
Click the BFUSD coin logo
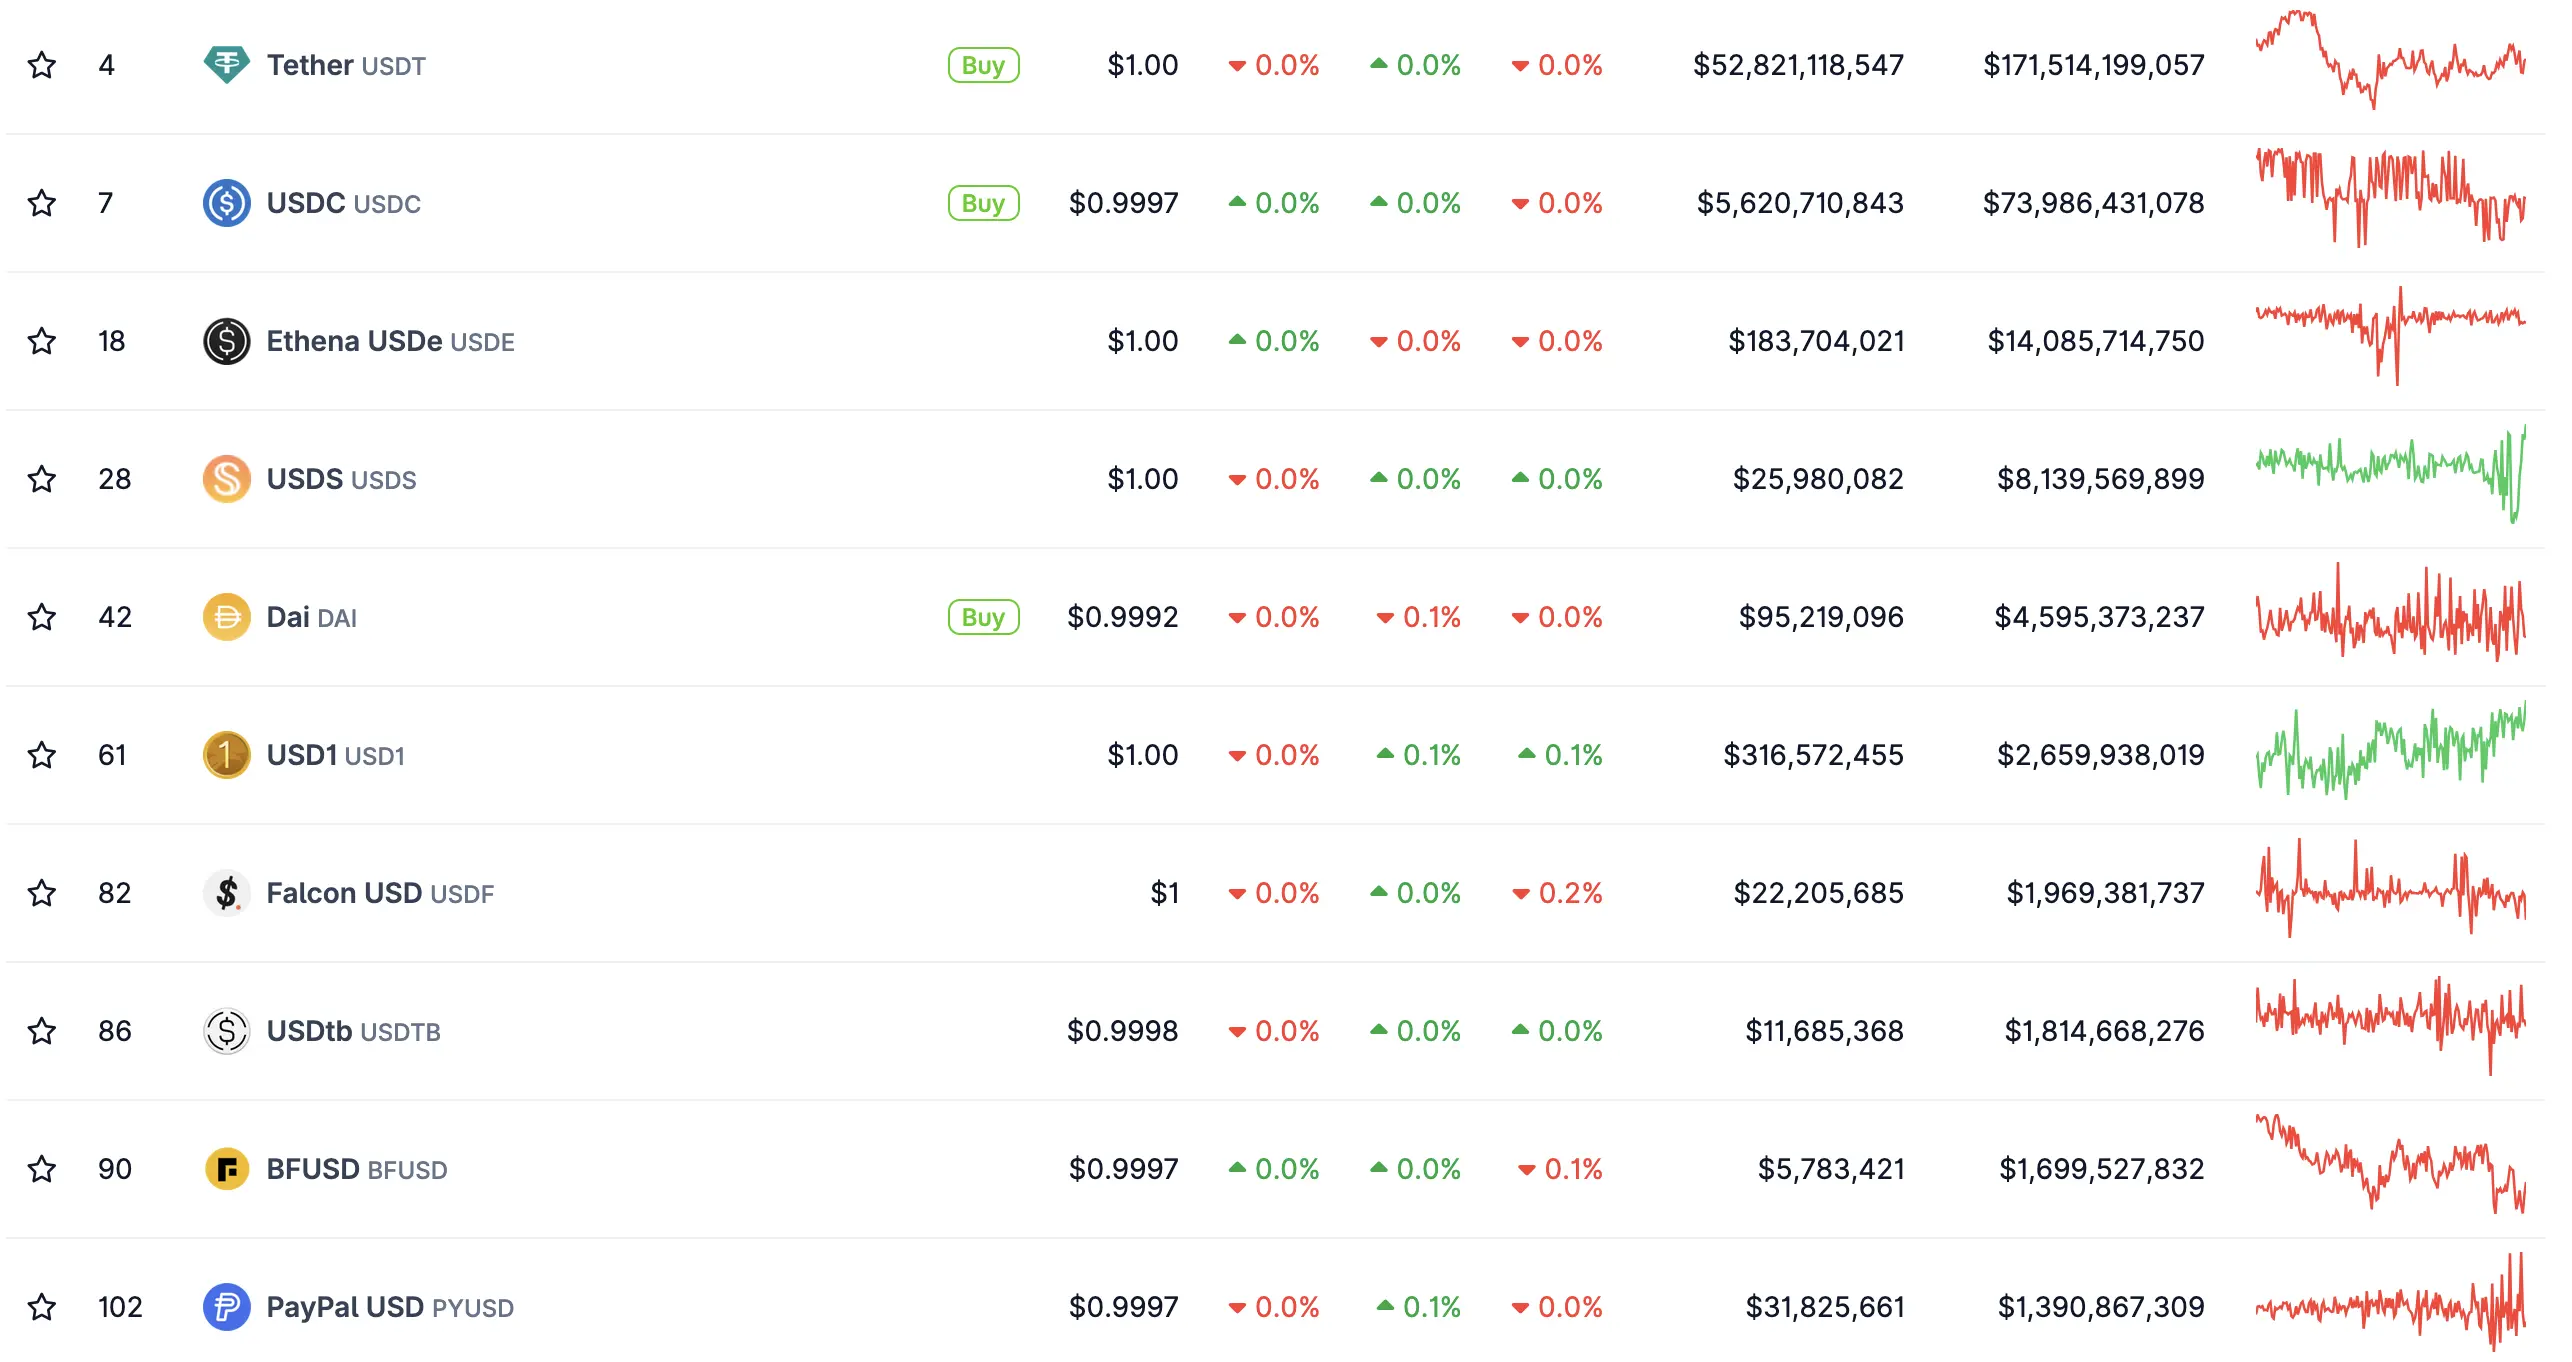pos(228,1169)
